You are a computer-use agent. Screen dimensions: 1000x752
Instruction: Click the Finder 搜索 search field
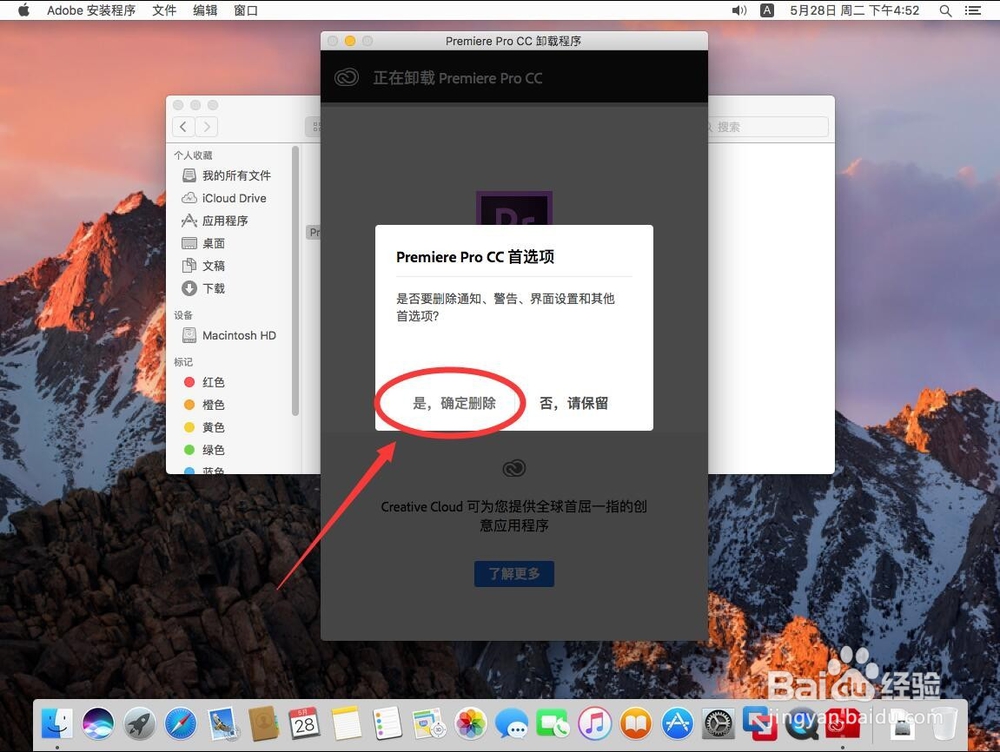click(768, 126)
